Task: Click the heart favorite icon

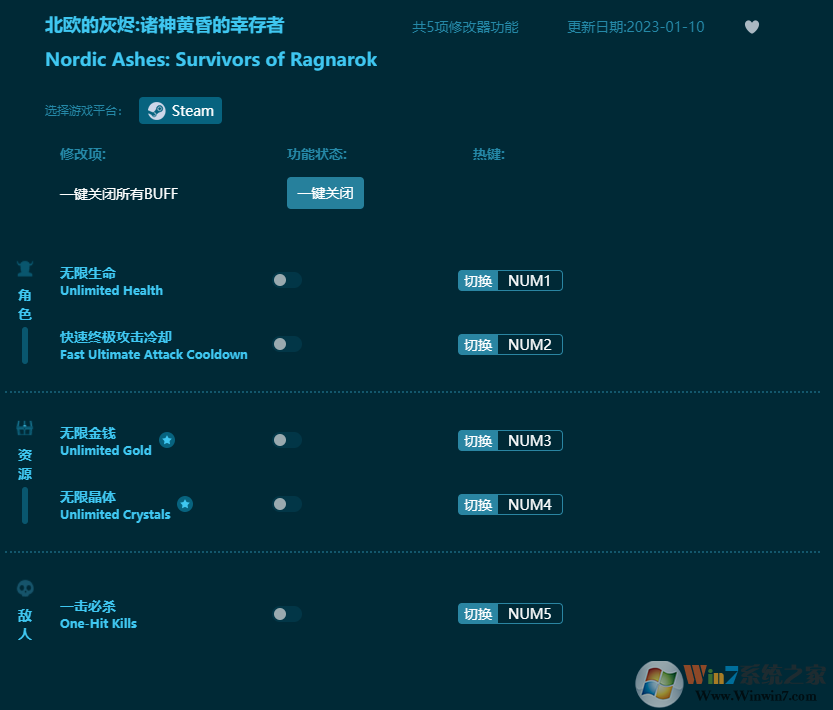Action: 752,27
